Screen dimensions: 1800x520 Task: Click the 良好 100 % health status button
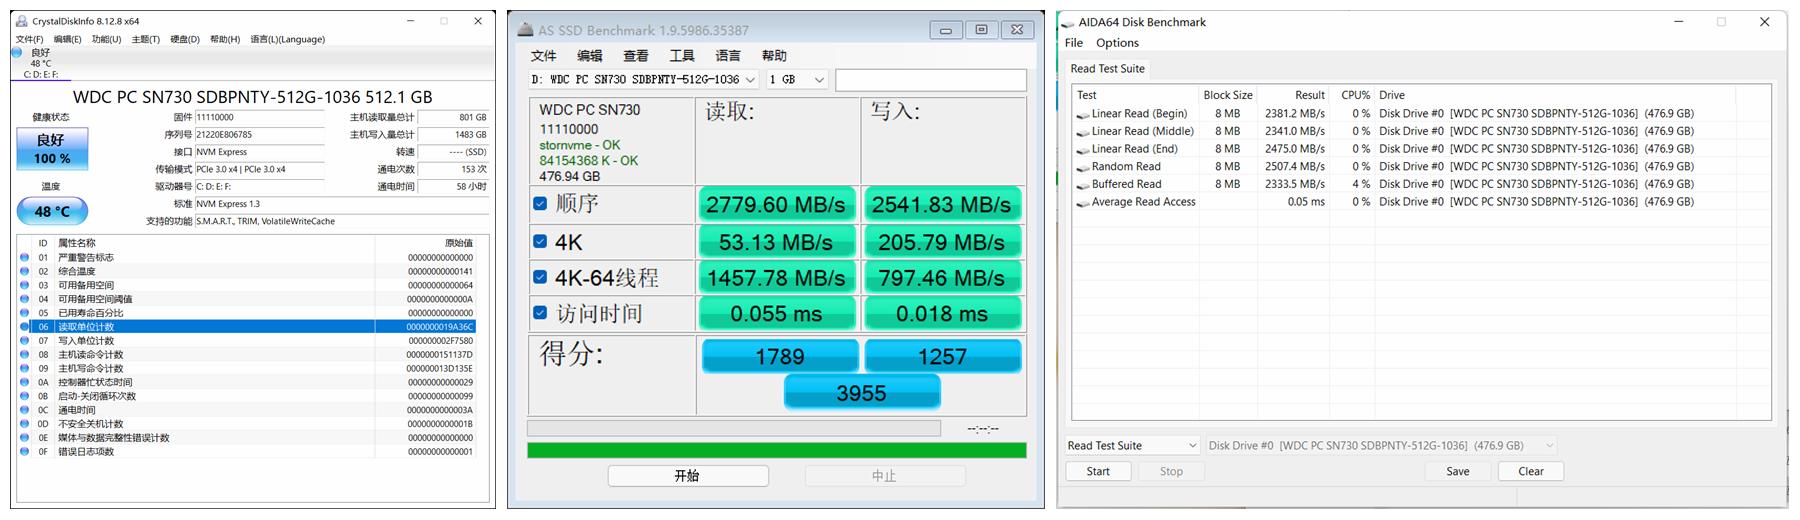[x=52, y=149]
